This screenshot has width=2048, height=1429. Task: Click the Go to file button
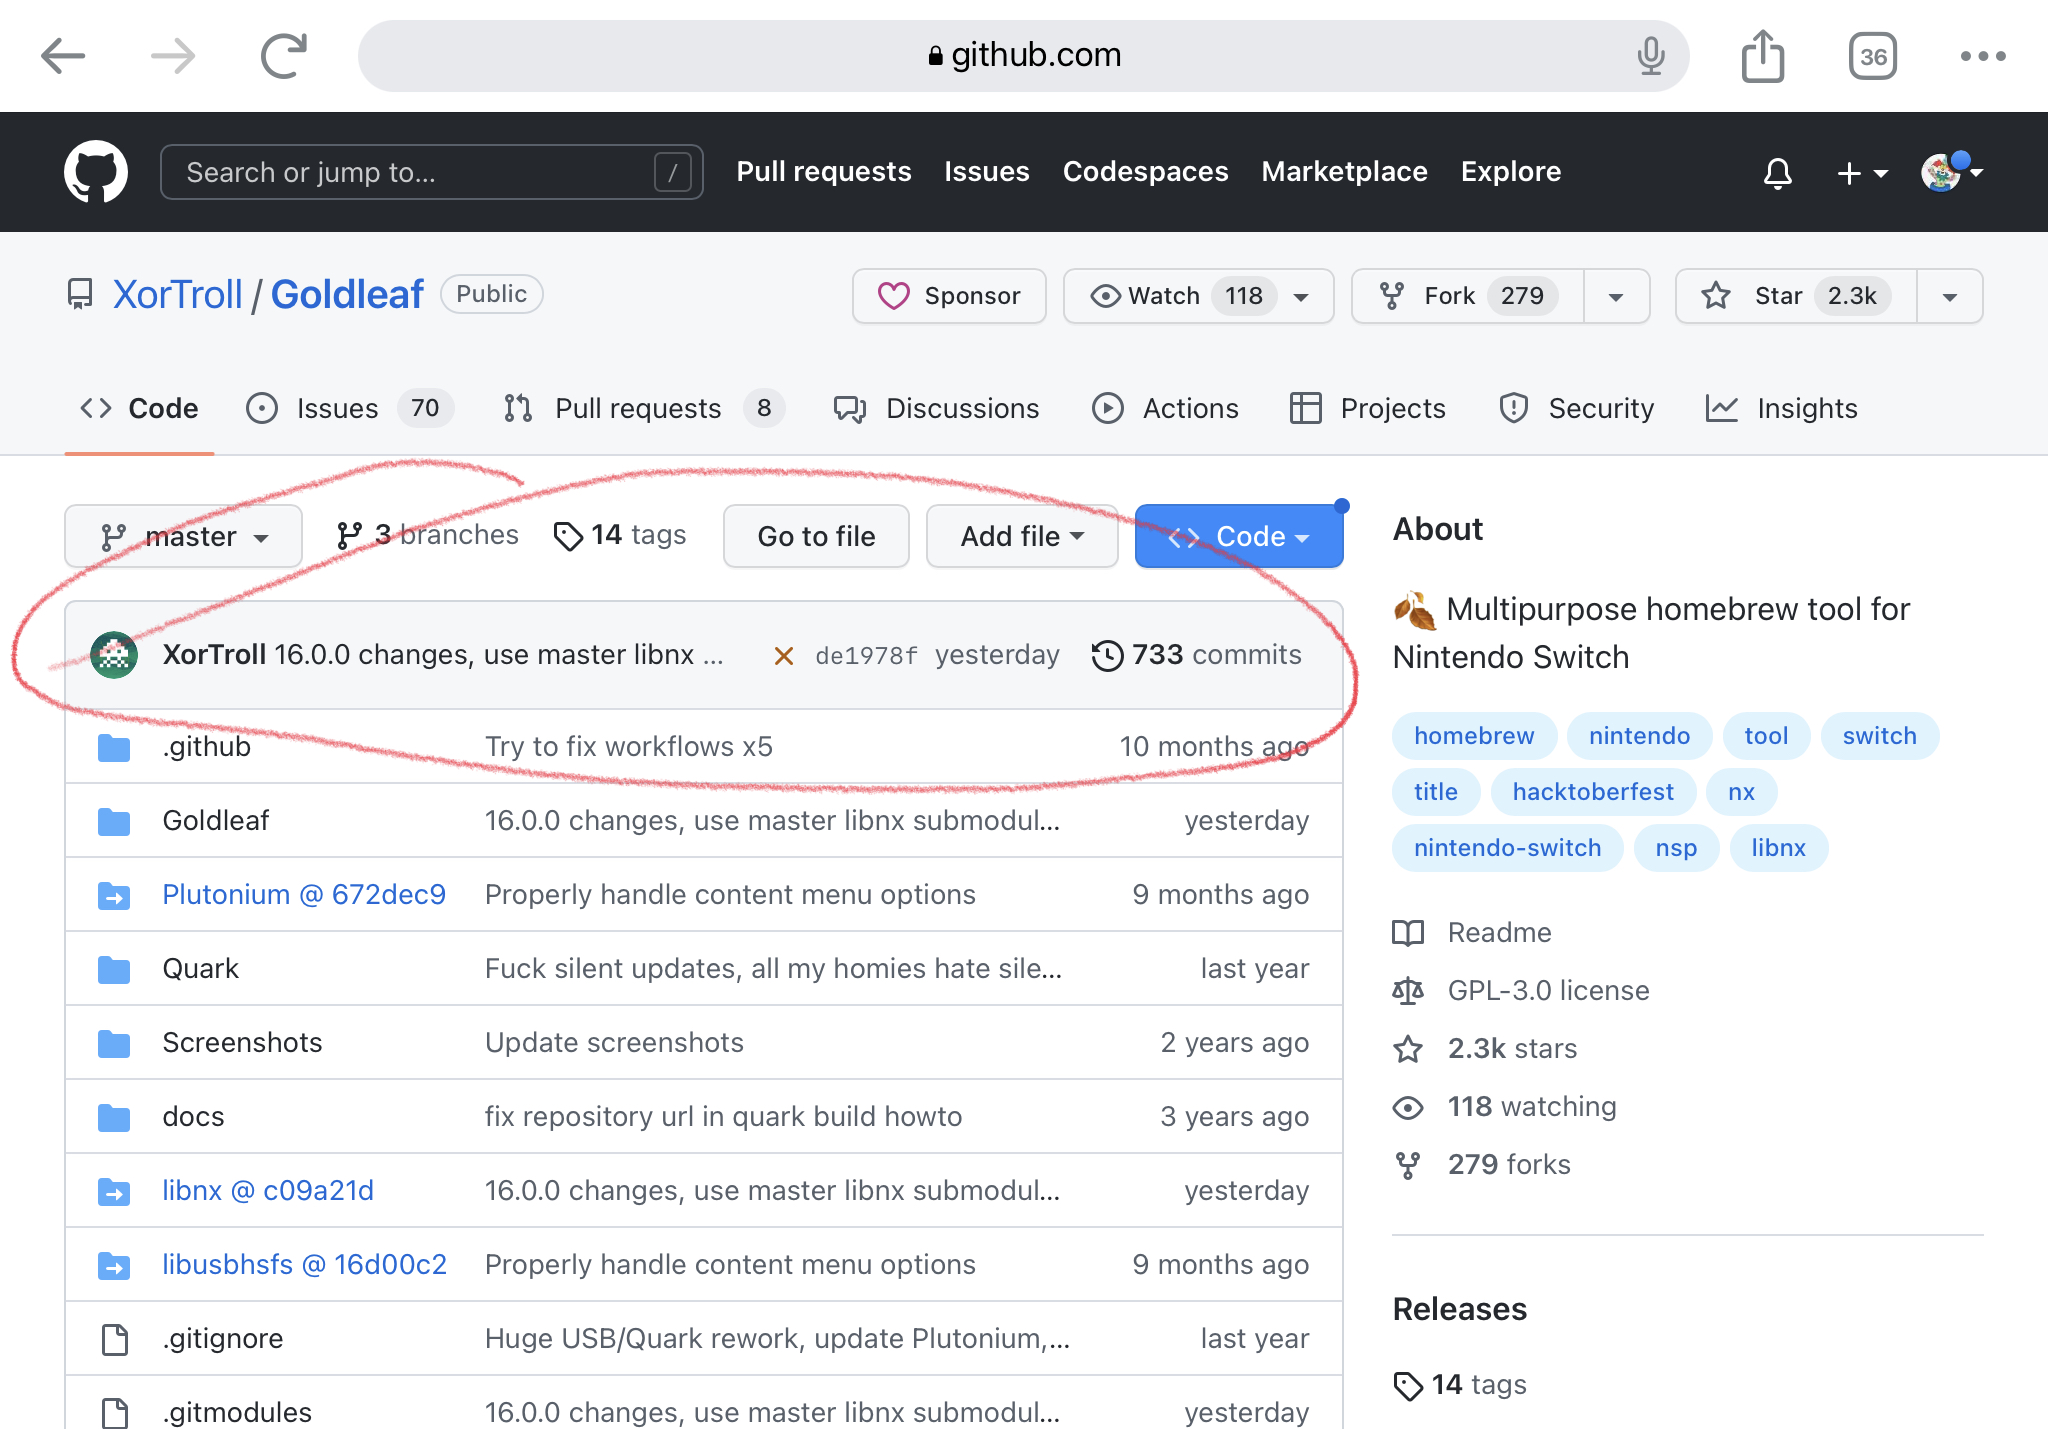point(816,536)
